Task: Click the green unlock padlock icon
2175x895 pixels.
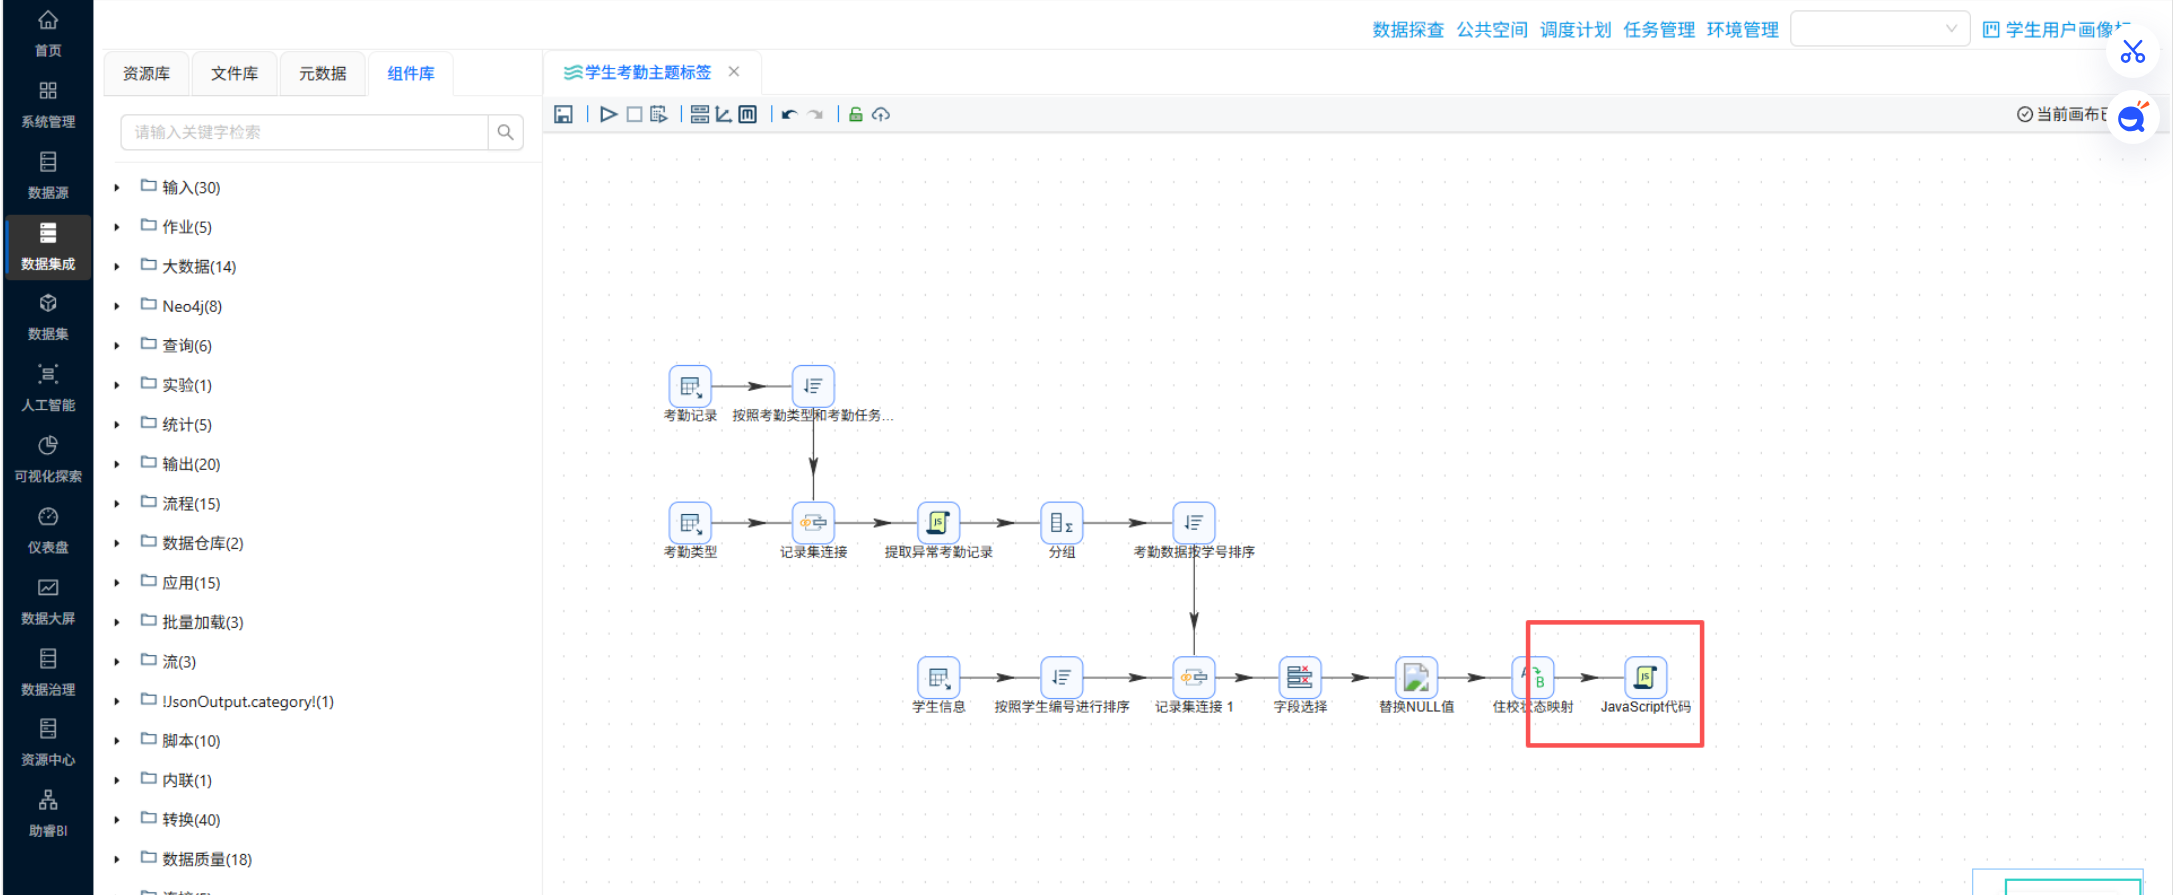Action: pos(856,114)
